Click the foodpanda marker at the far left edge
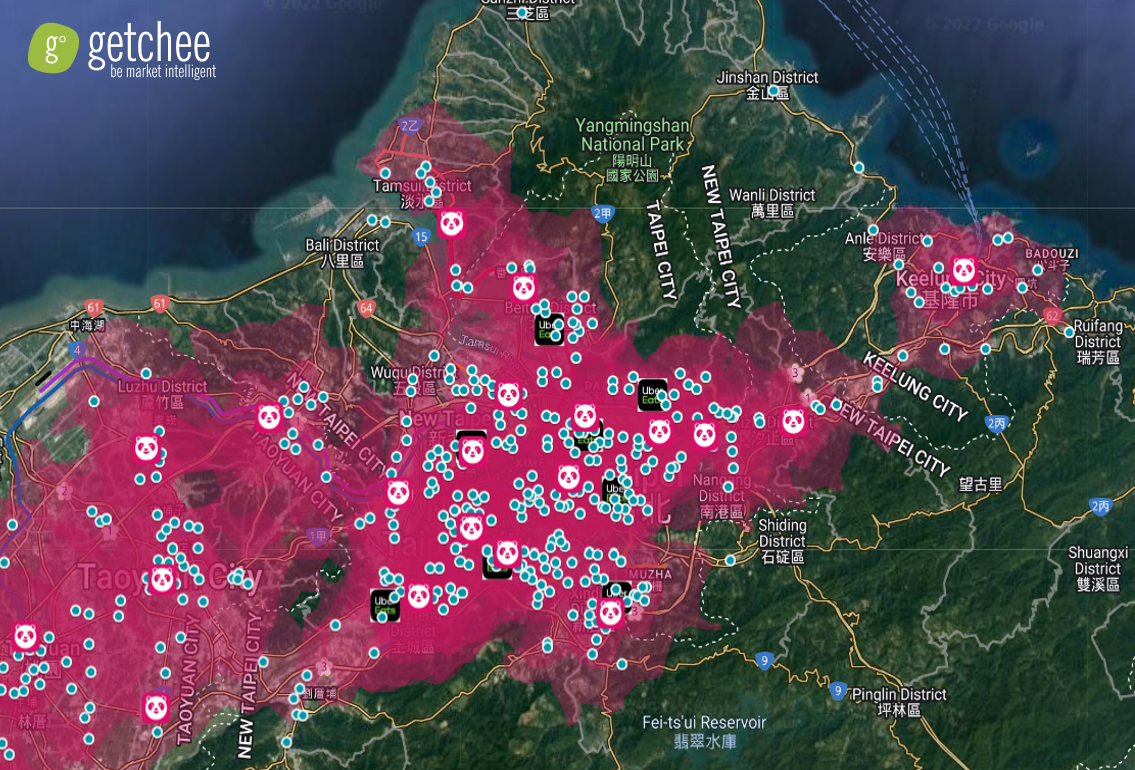Viewport: 1135px width, 770px height. pos(25,637)
